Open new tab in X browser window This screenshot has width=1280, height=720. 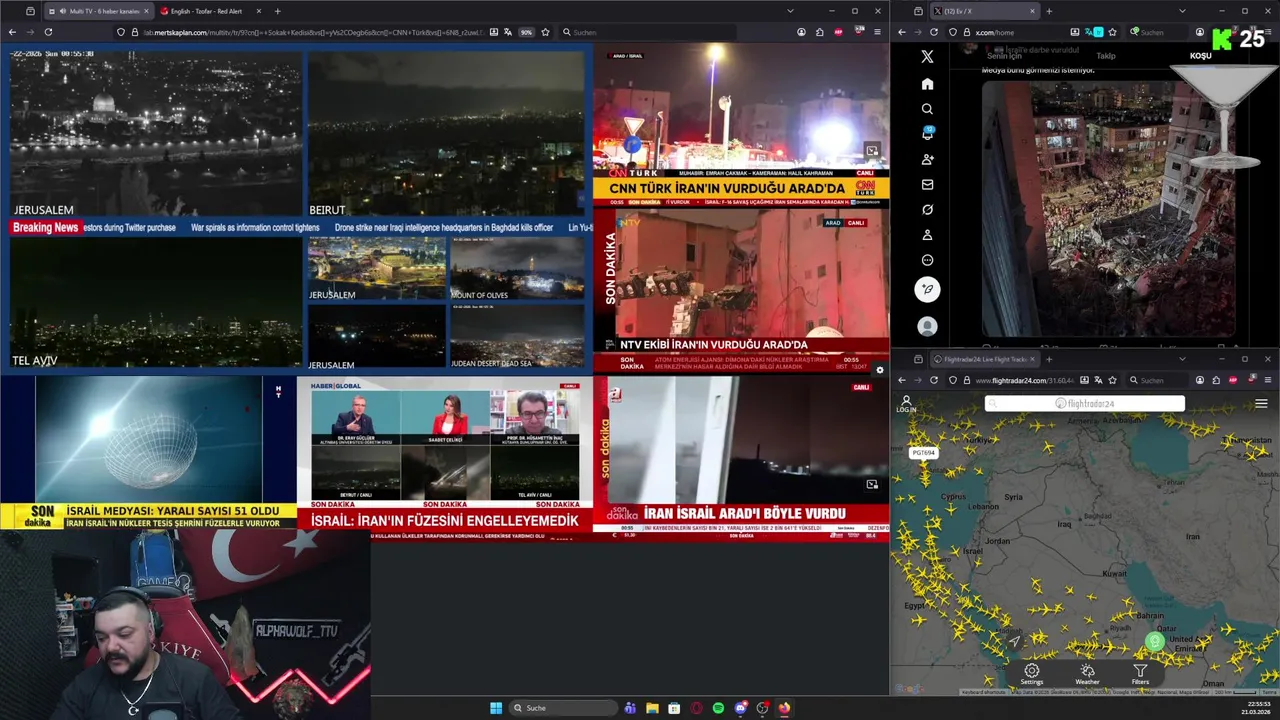point(1049,11)
